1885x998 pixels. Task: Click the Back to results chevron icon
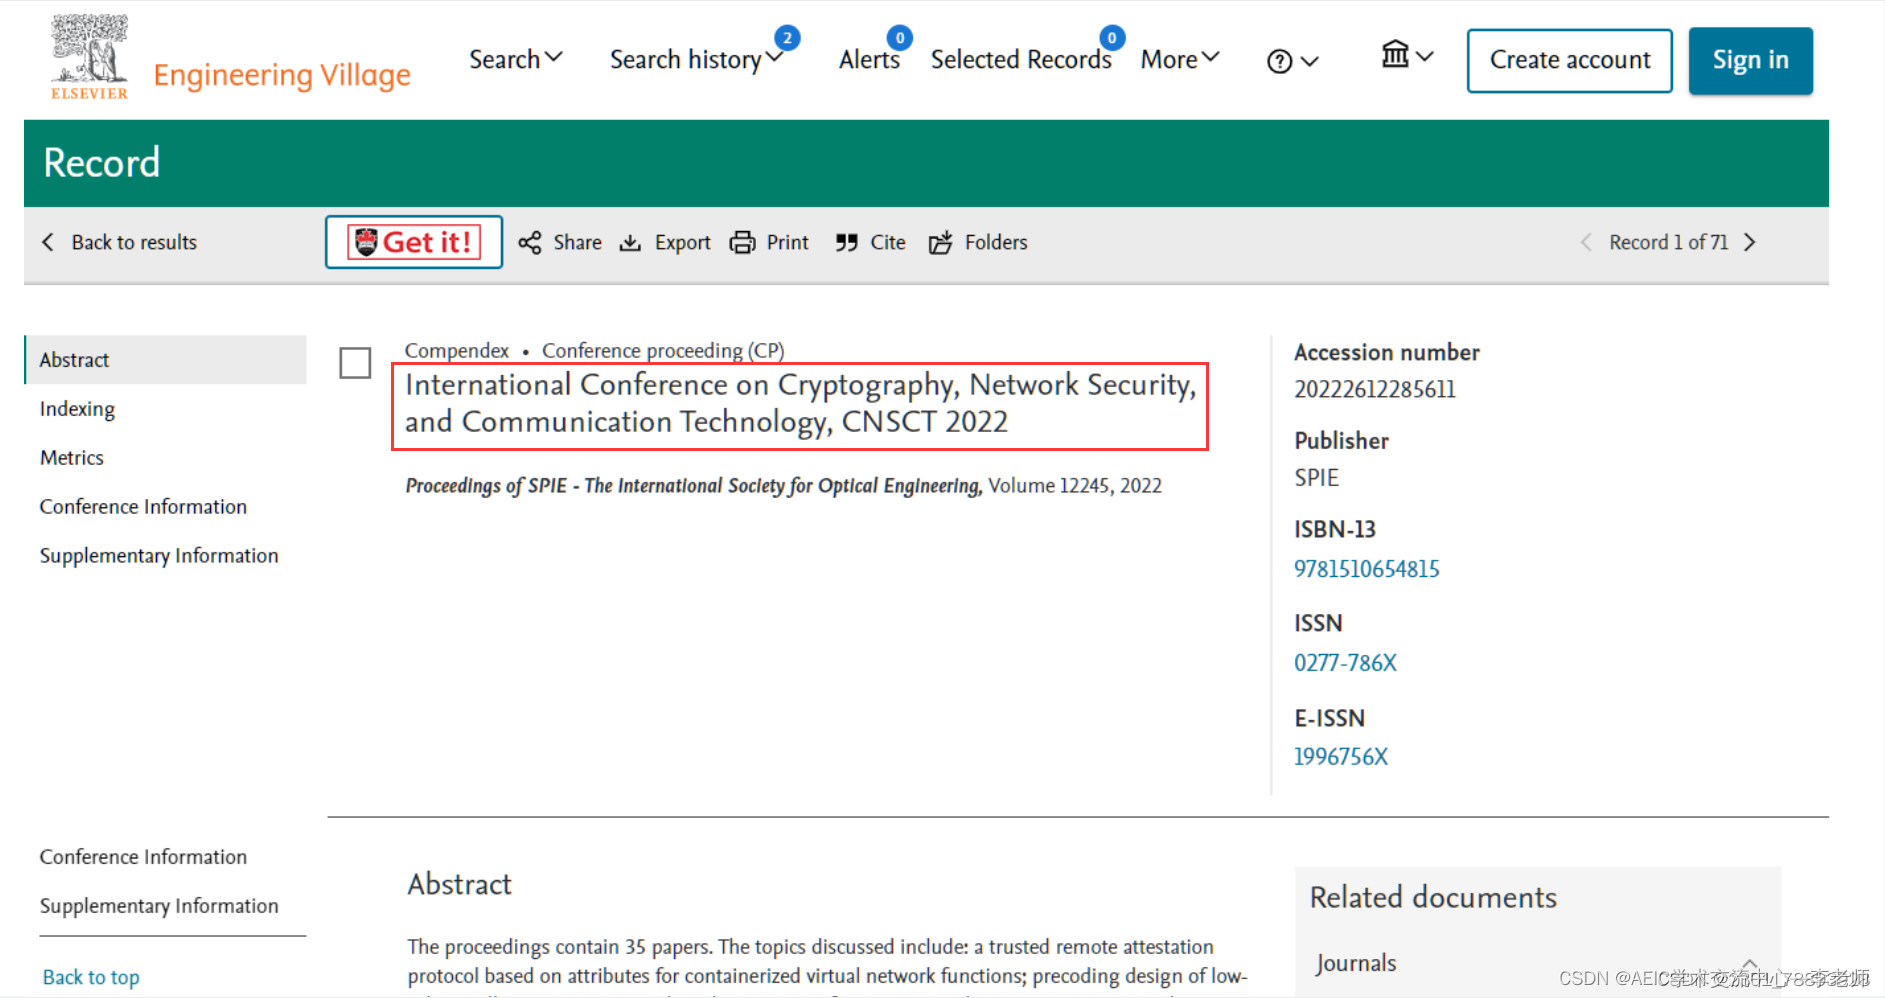[47, 242]
